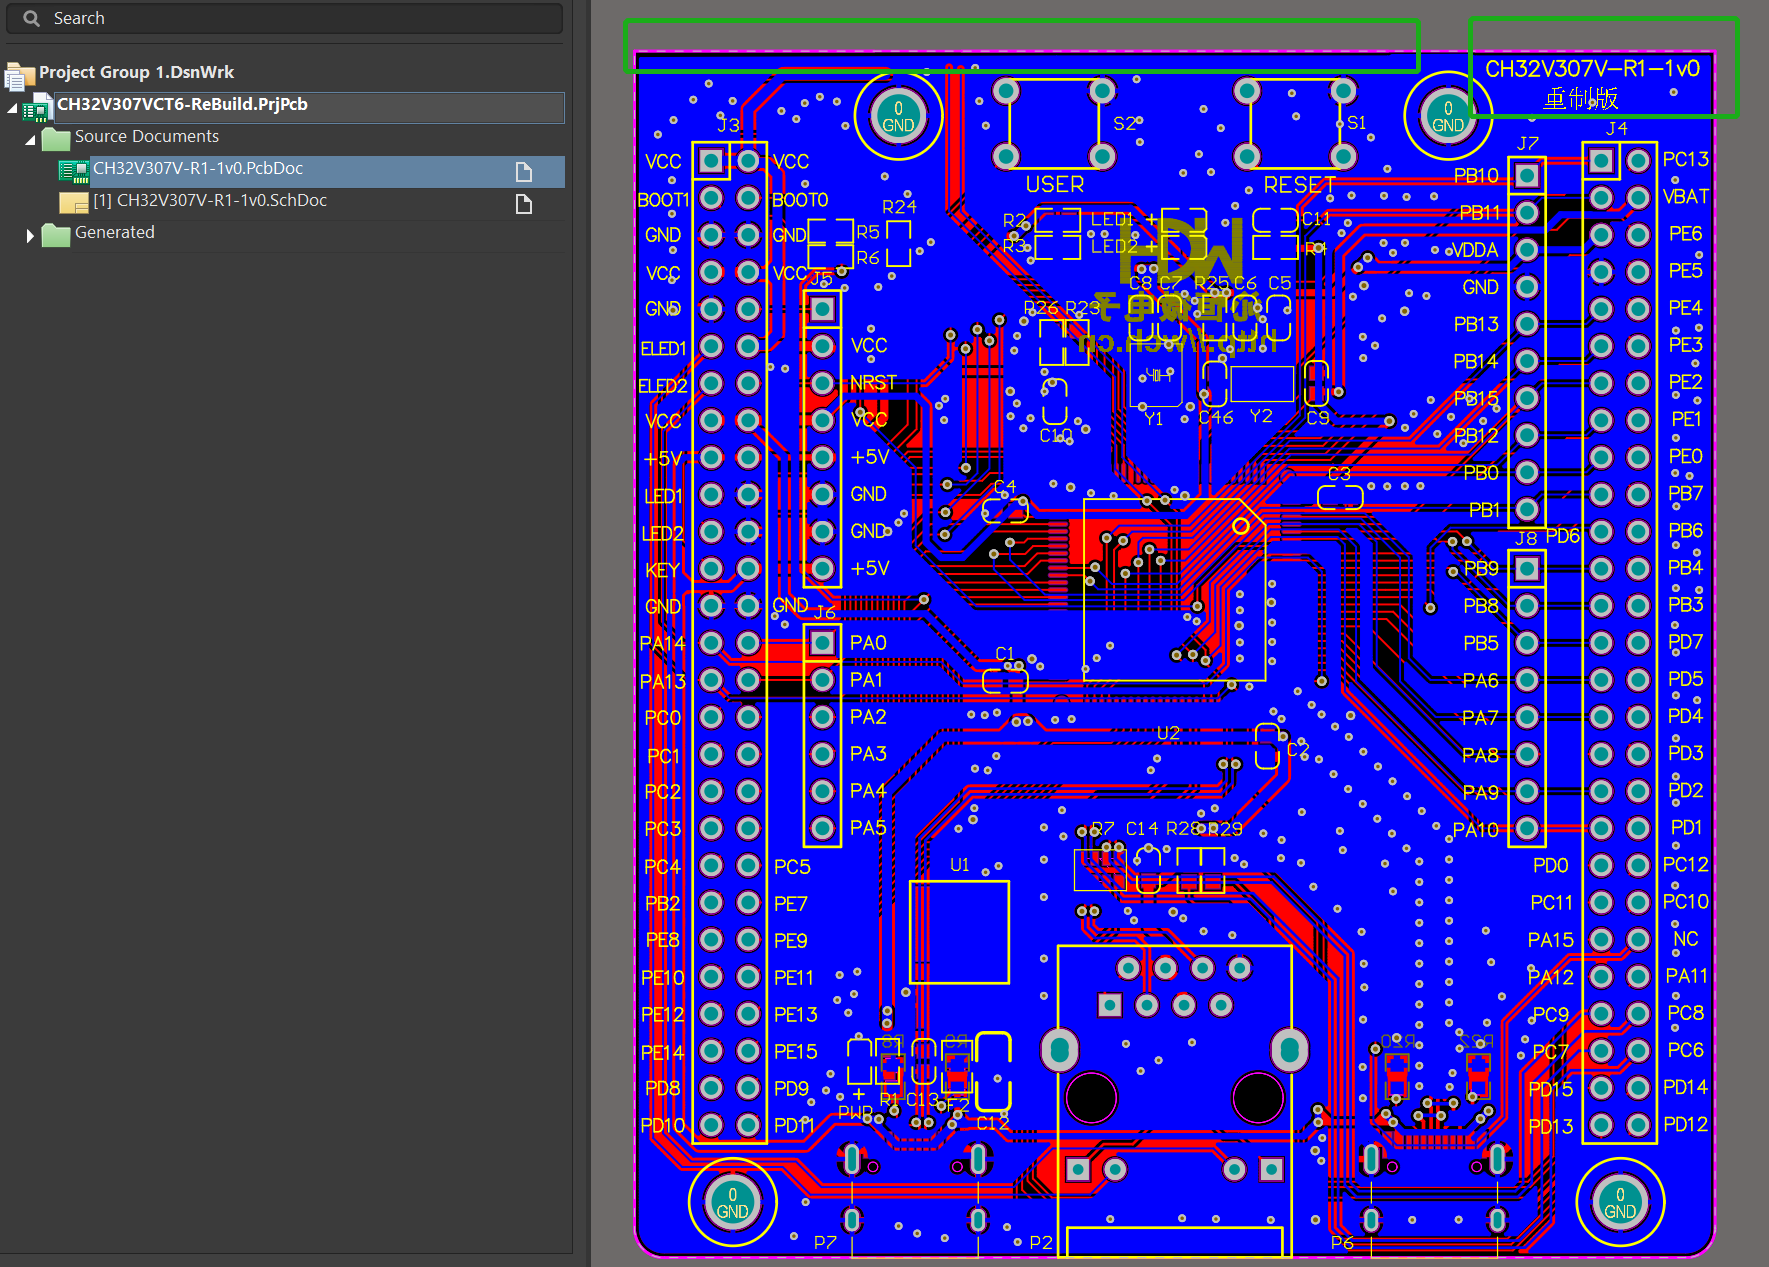Screen dimensions: 1769x1267
Task: Open [1] CH32V307V-R1-1v0.SchDoc document
Action: tap(210, 200)
